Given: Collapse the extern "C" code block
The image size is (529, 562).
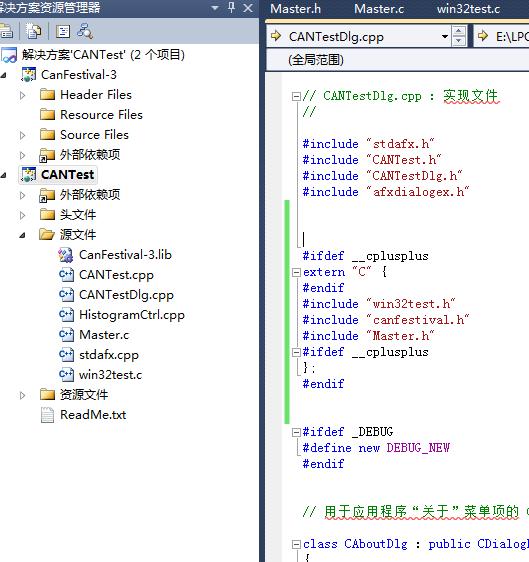Looking at the screenshot, I should (296, 272).
